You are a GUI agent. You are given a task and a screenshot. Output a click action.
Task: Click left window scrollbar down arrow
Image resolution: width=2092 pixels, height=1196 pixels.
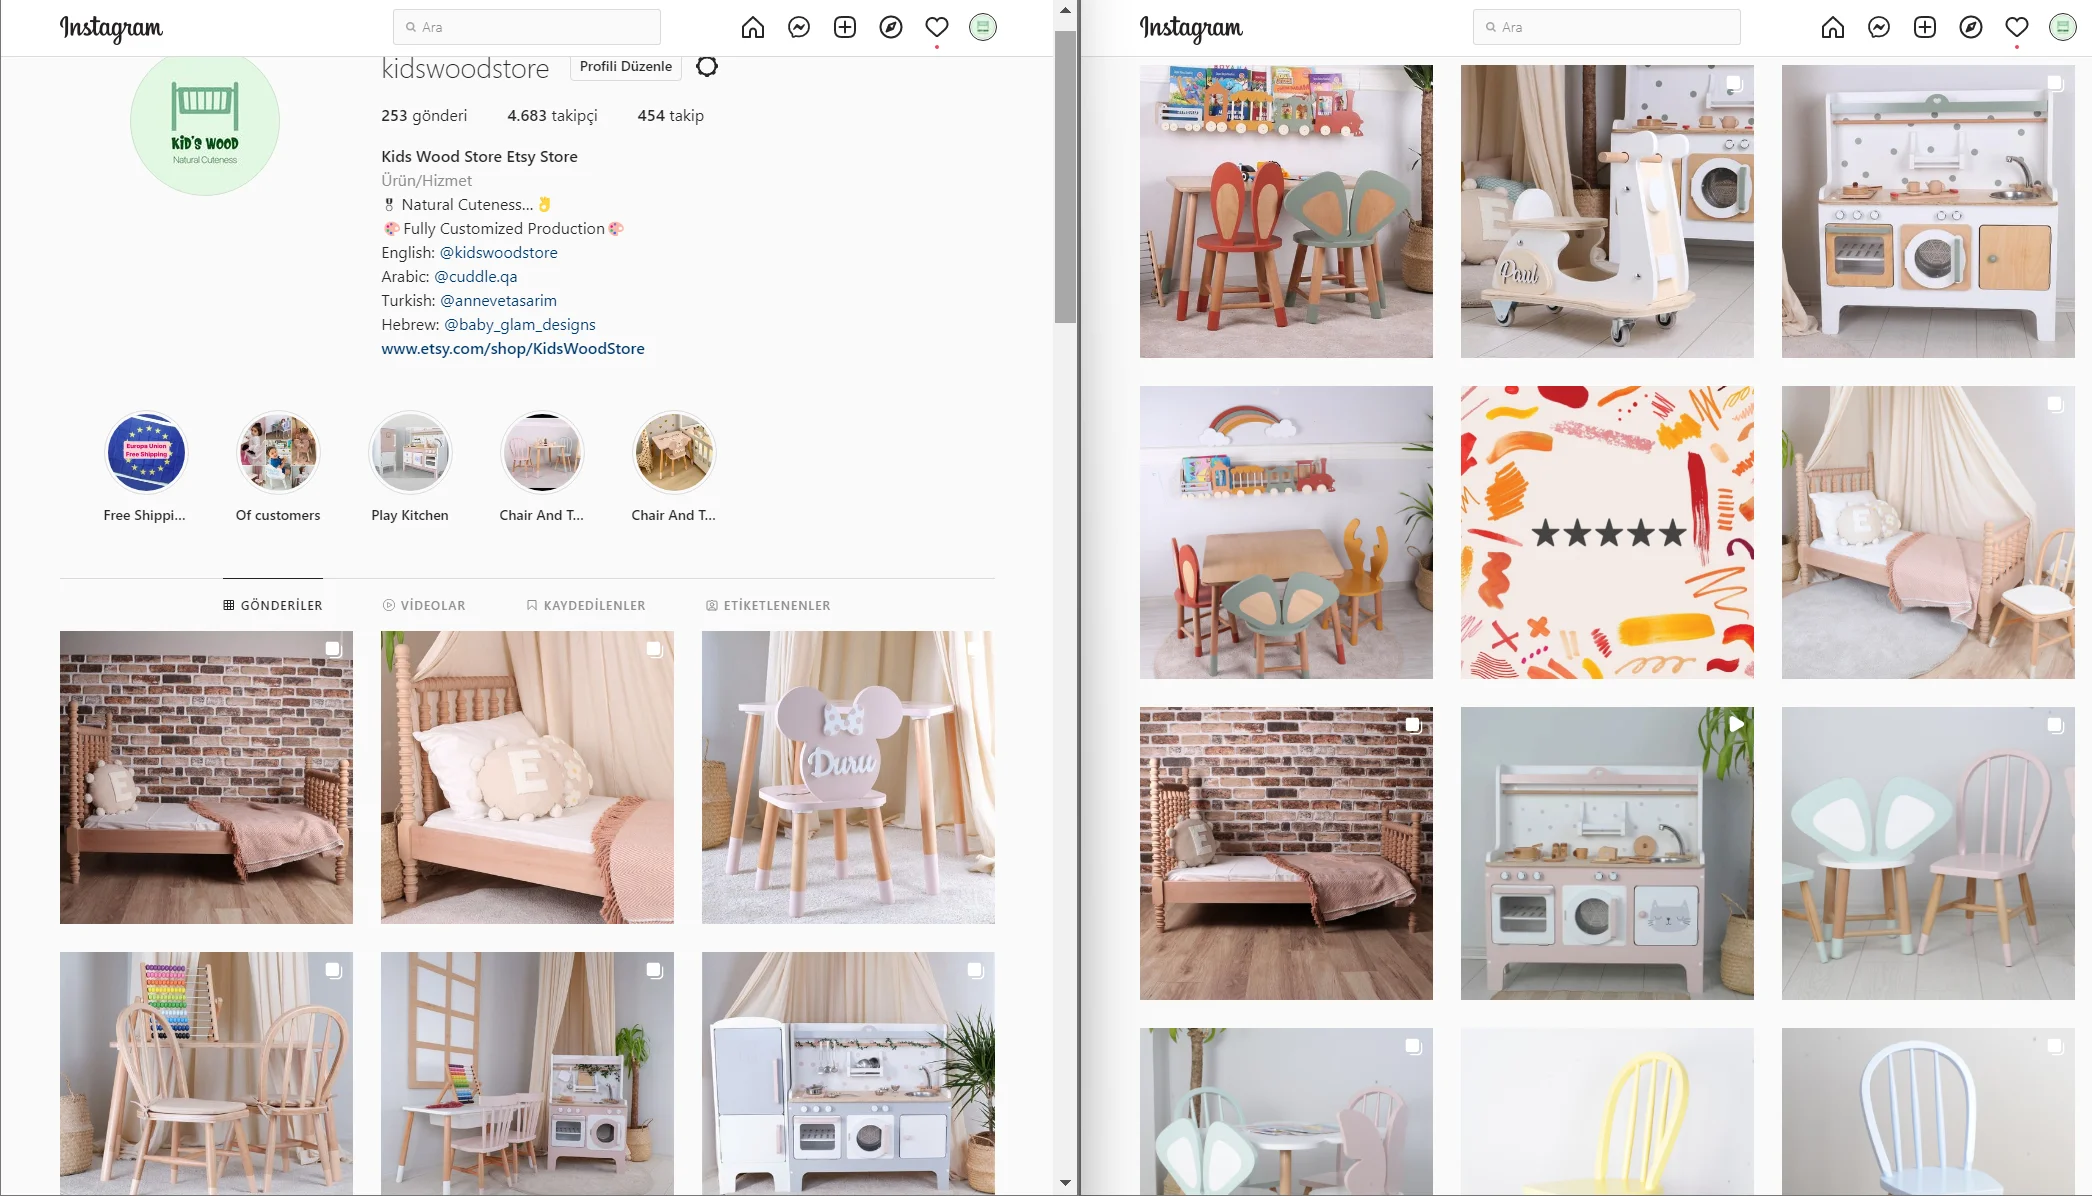click(1065, 1183)
